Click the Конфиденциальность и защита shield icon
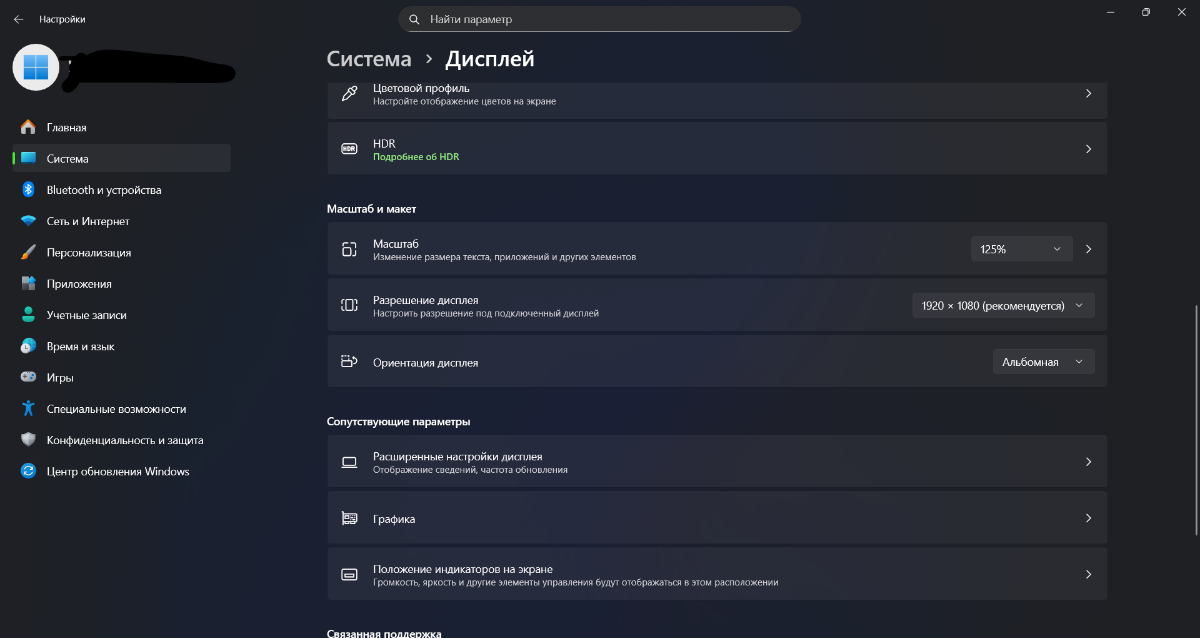The image size is (1200, 638). tap(28, 440)
